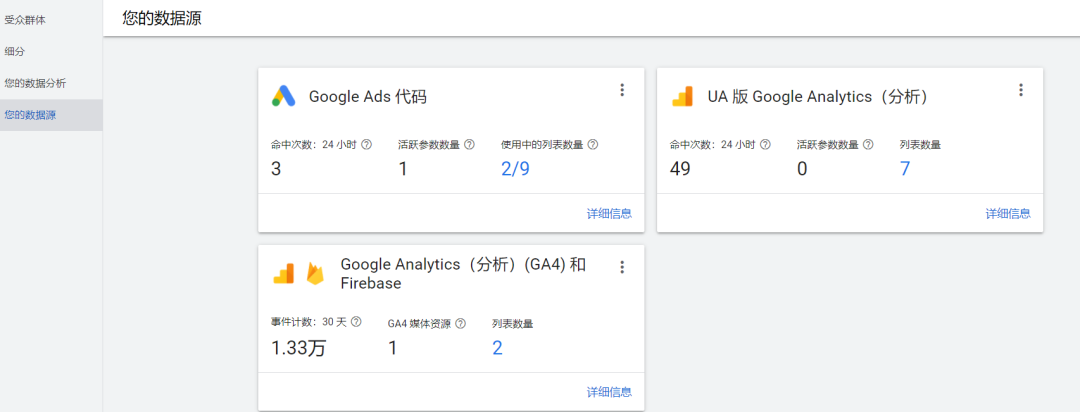Open the GA4 和 Firebase card's three-dot menu
Image resolution: width=1080 pixels, height=412 pixels.
click(622, 267)
